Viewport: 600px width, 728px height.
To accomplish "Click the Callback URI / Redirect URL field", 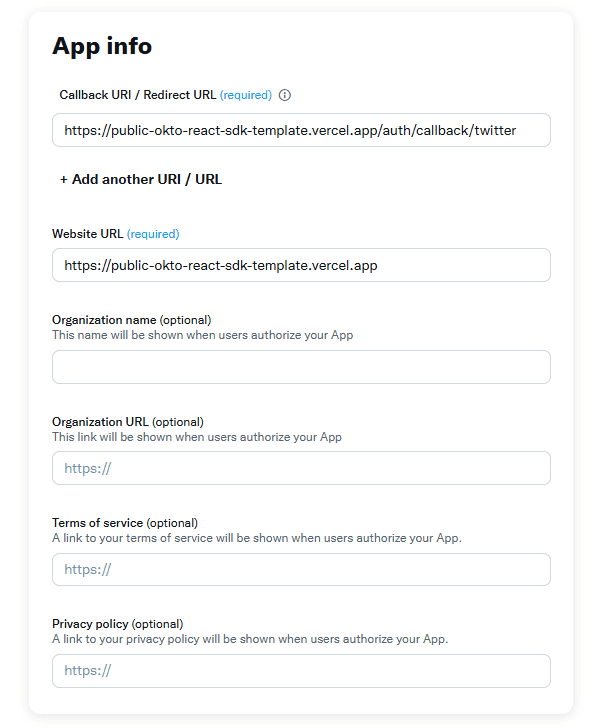I will pyautogui.click(x=300, y=130).
